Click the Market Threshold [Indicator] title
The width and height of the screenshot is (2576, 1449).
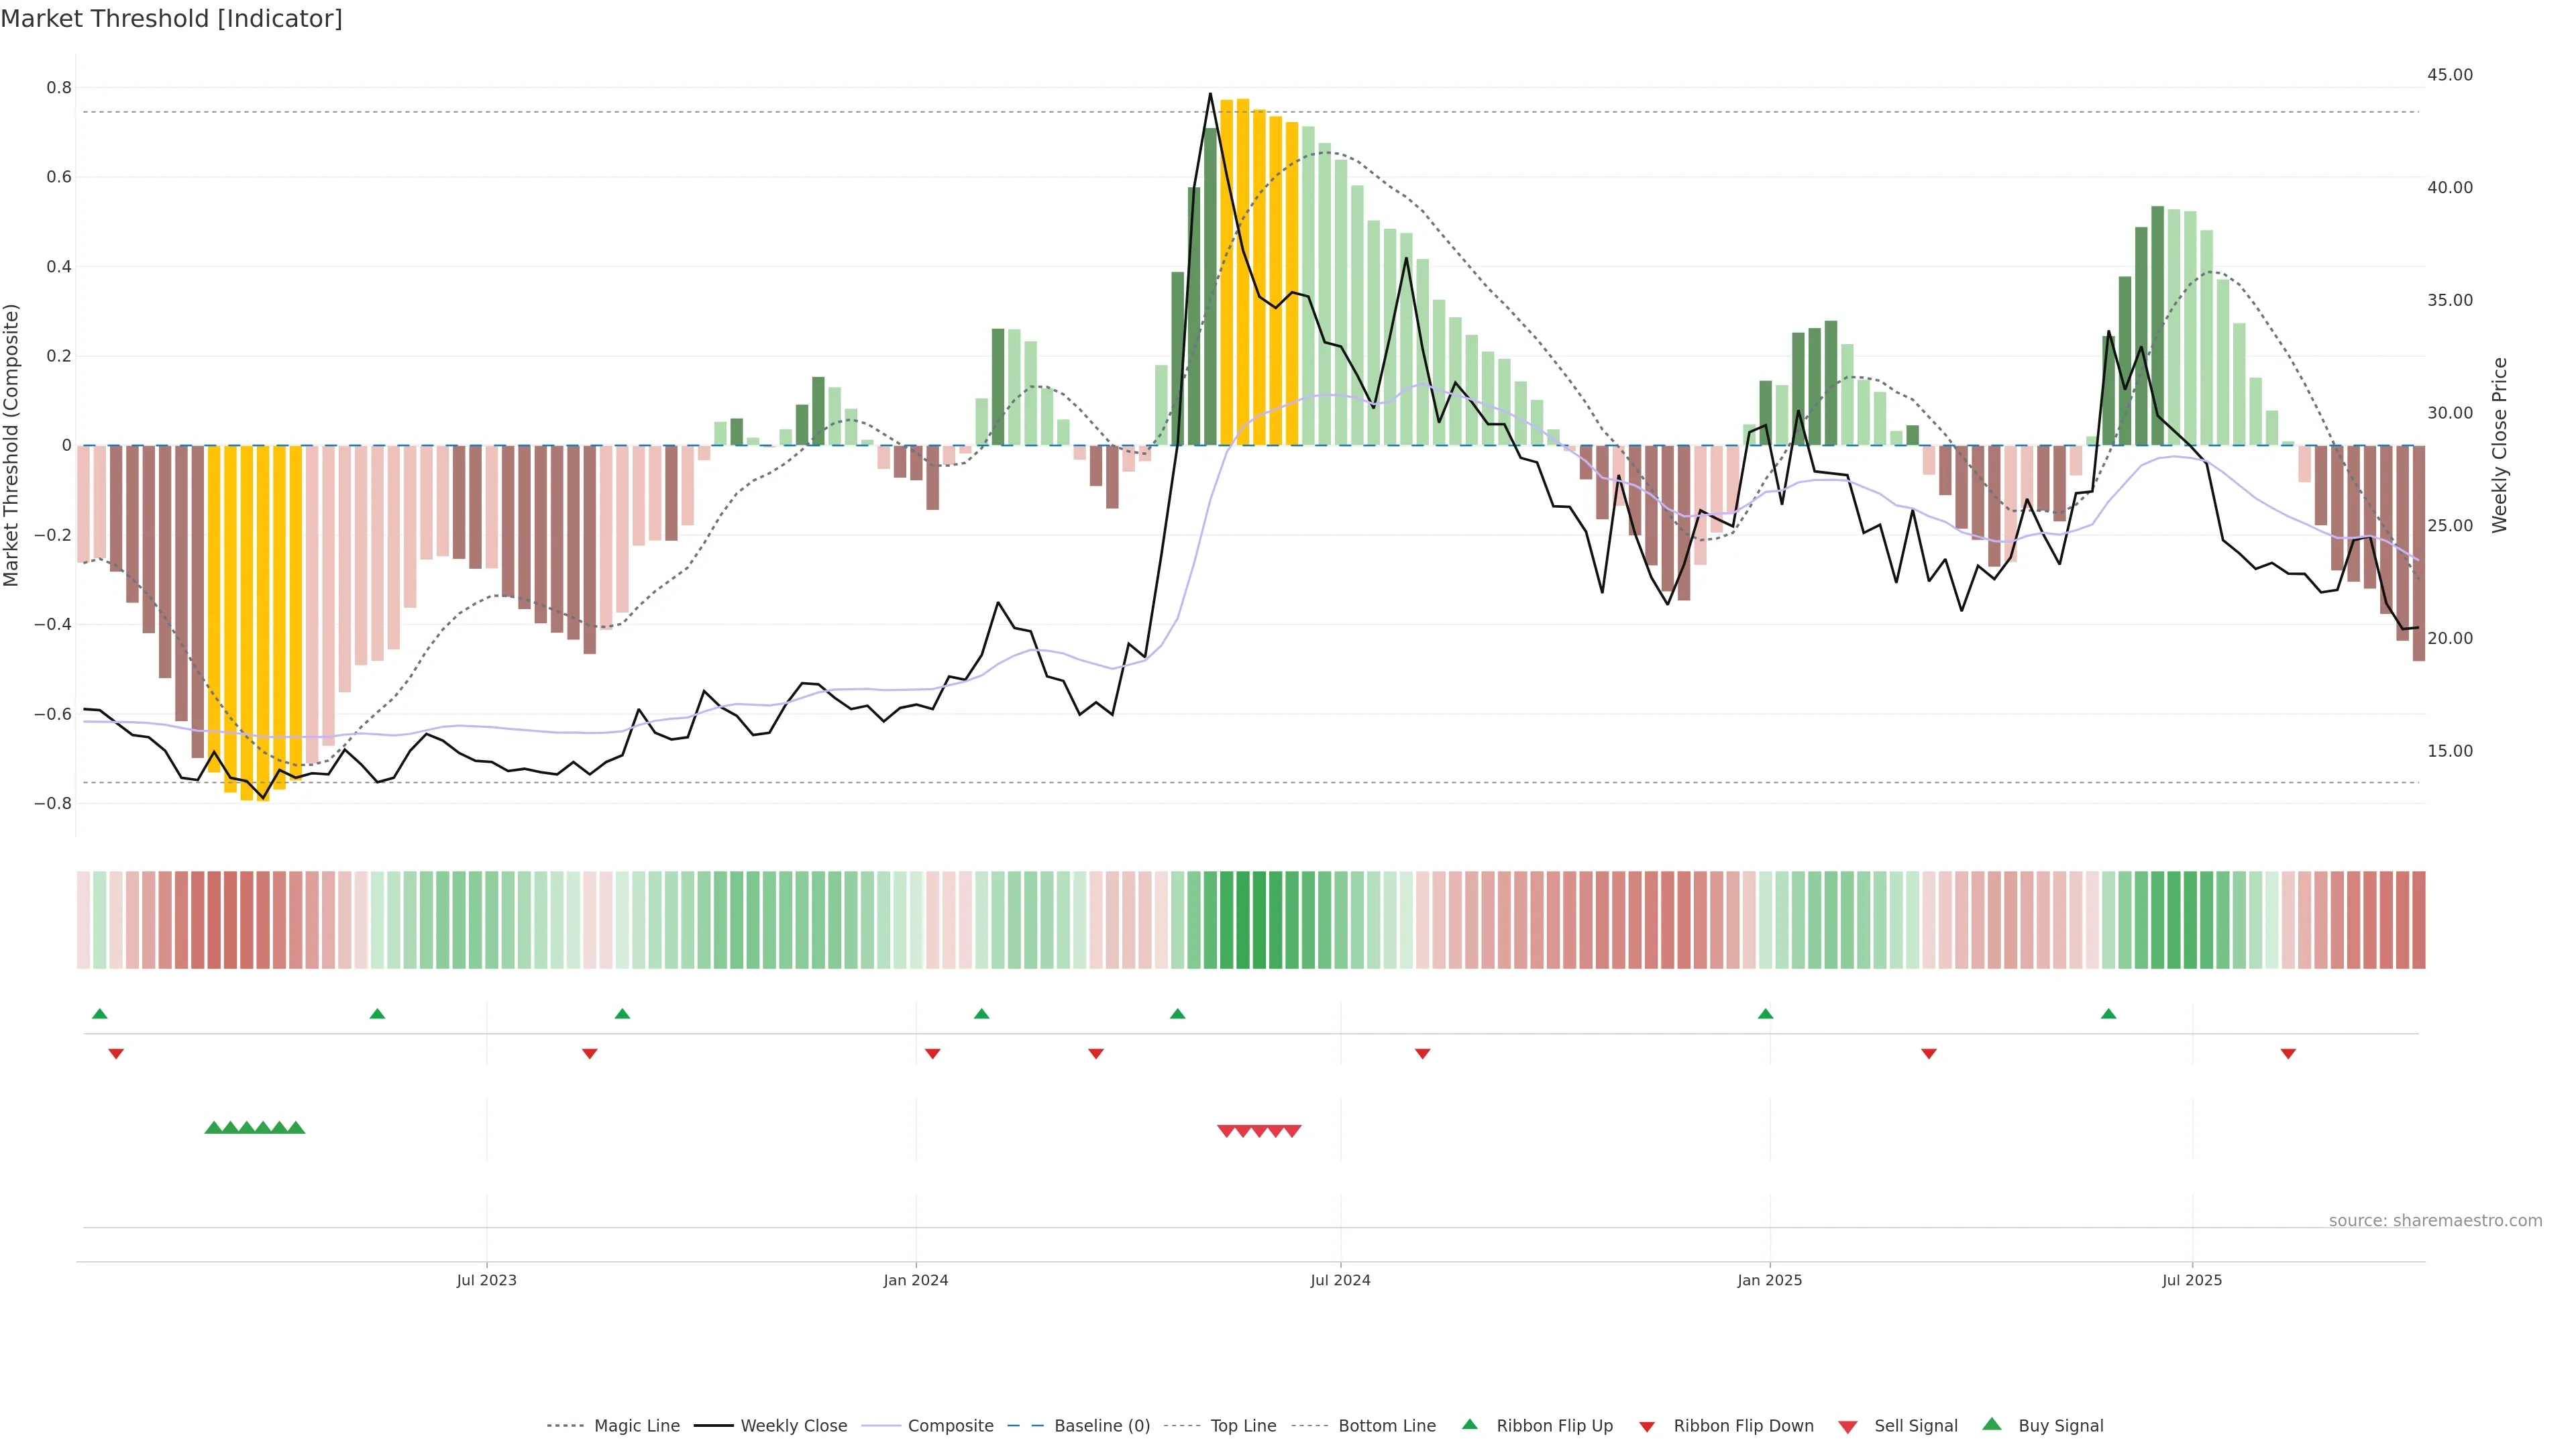coord(171,19)
